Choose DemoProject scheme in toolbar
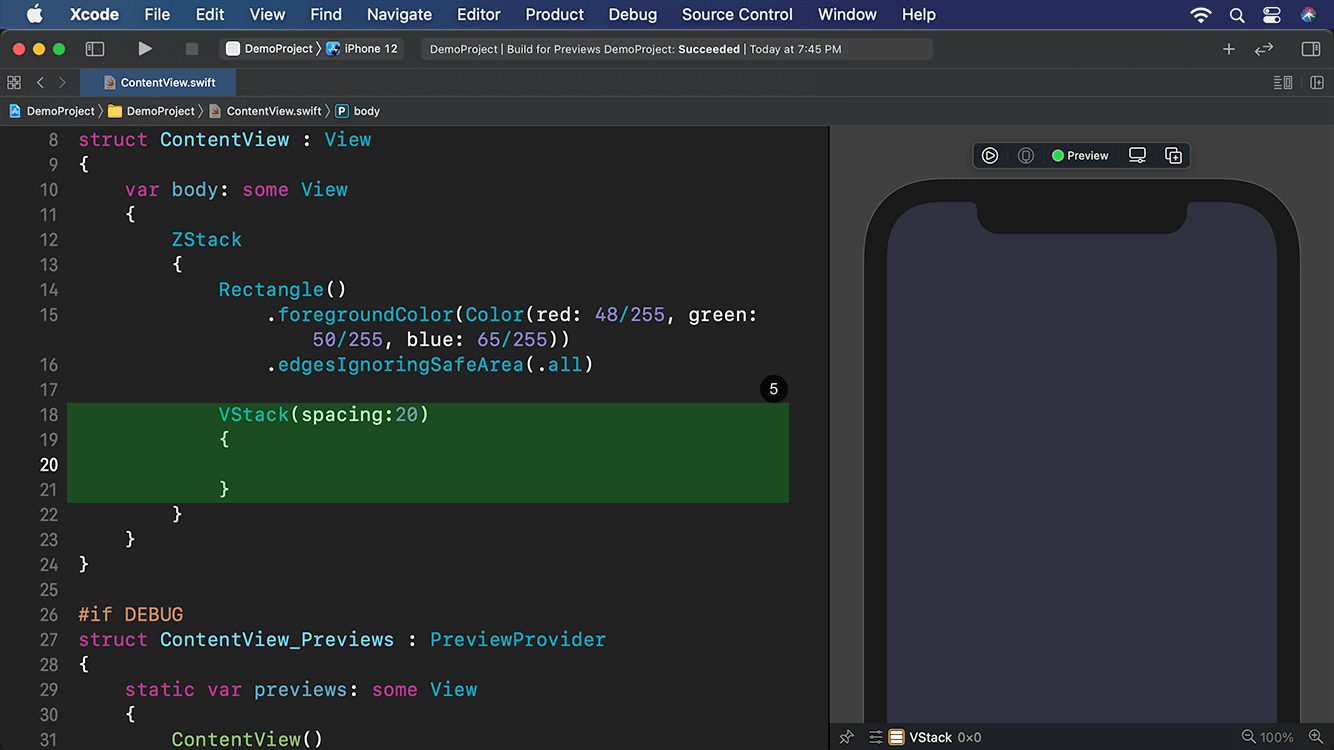The image size is (1334, 750). click(x=270, y=49)
